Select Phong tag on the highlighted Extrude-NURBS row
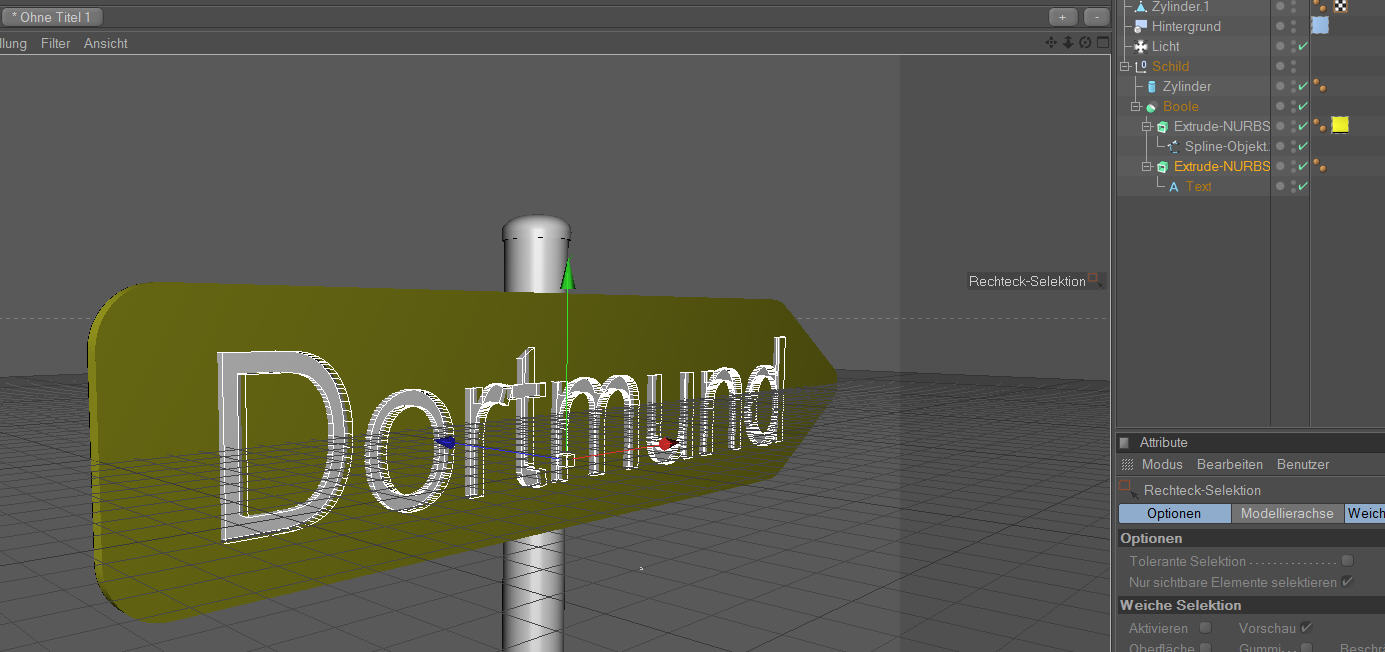This screenshot has height=652, width=1385. 1320,166
